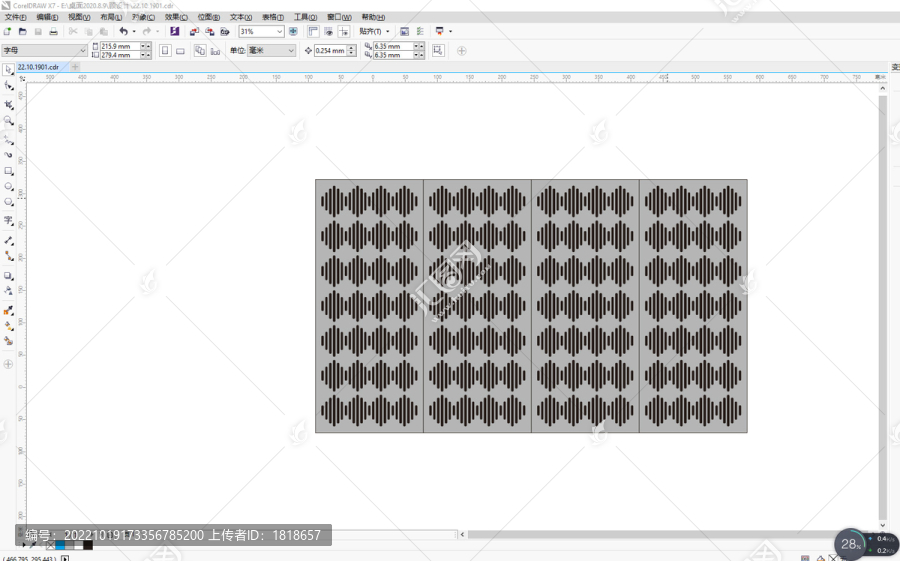This screenshot has height=561, width=900.
Task: Select the Parallel Dimension tool
Action: (x=8, y=241)
